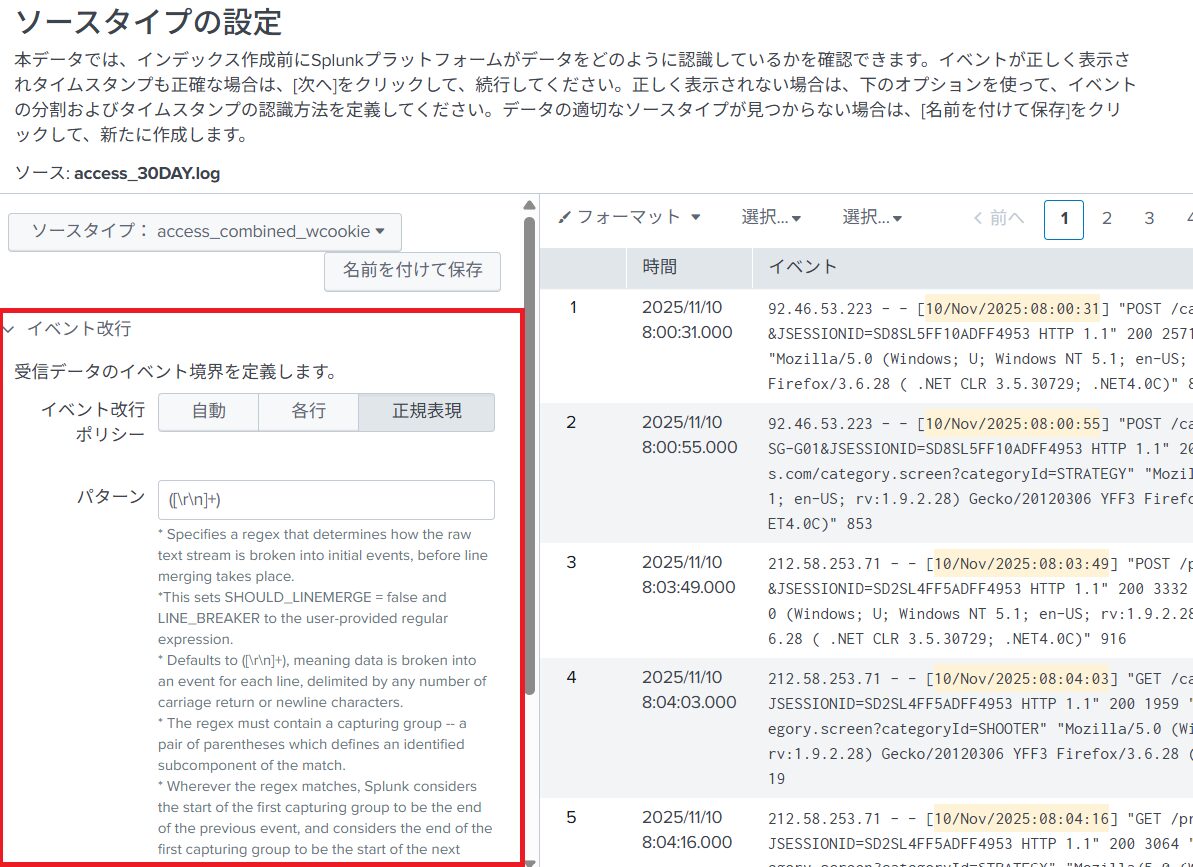
Task: Click the 名前を付けて保存 button
Action: click(412, 270)
